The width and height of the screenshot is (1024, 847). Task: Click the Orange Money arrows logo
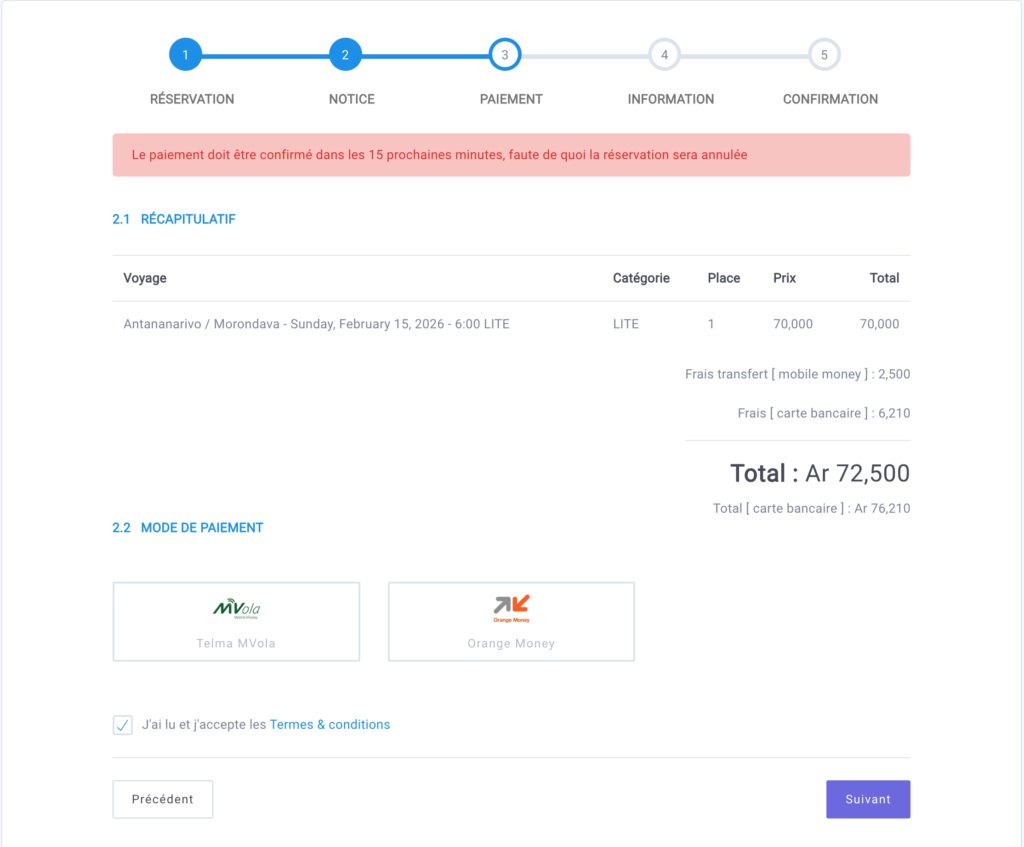click(x=511, y=606)
